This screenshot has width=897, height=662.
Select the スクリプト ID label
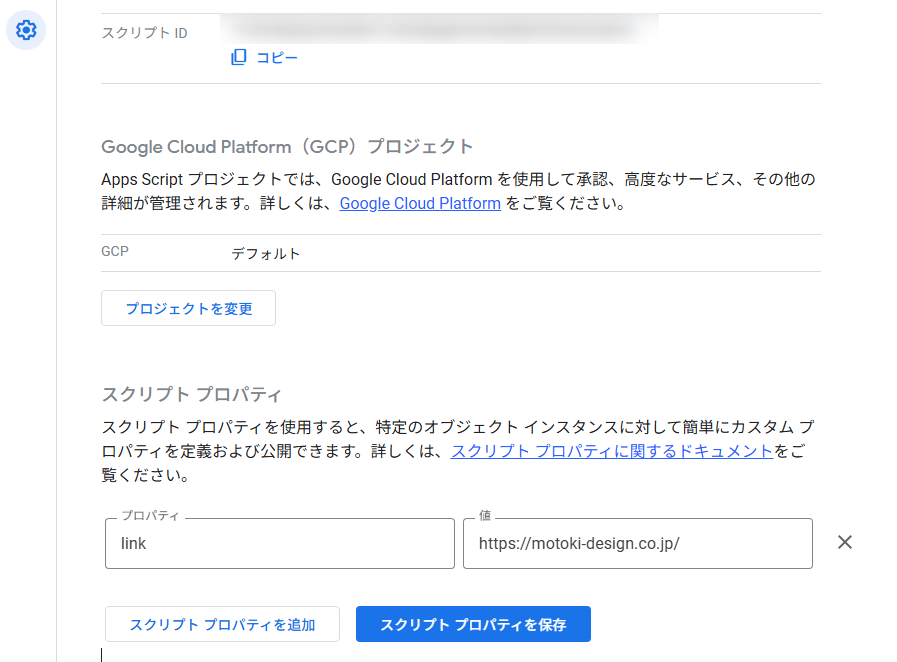tap(145, 33)
